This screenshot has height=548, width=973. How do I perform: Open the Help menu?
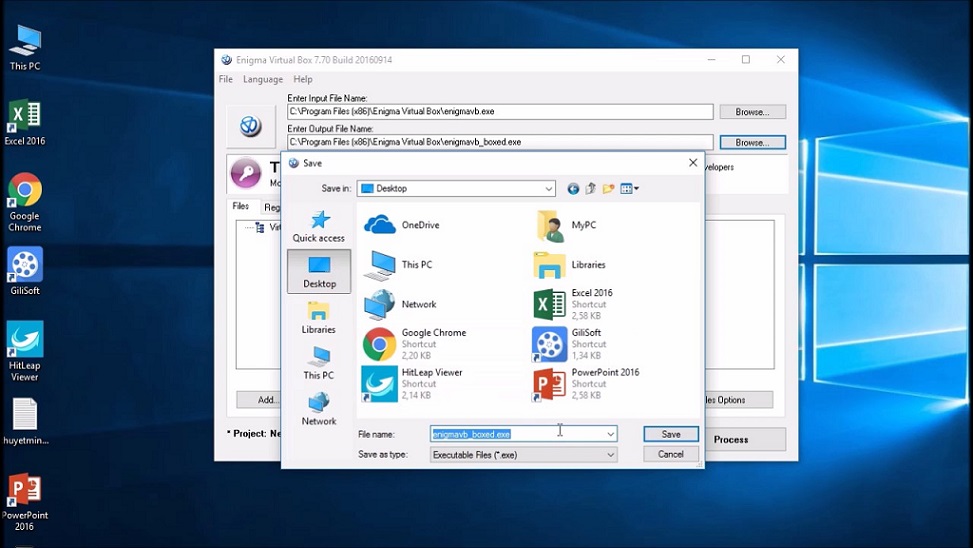[x=303, y=79]
